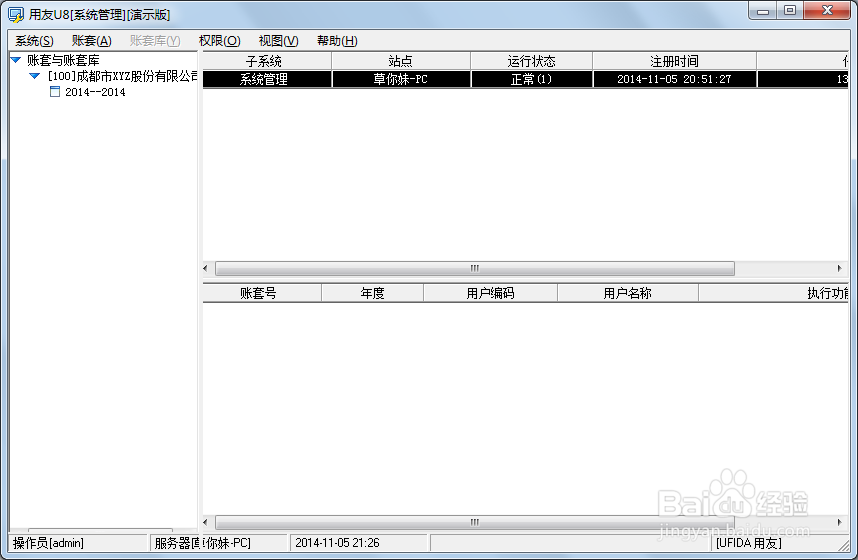Click the 账套号 column header
This screenshot has height=560, width=858.
(x=262, y=293)
